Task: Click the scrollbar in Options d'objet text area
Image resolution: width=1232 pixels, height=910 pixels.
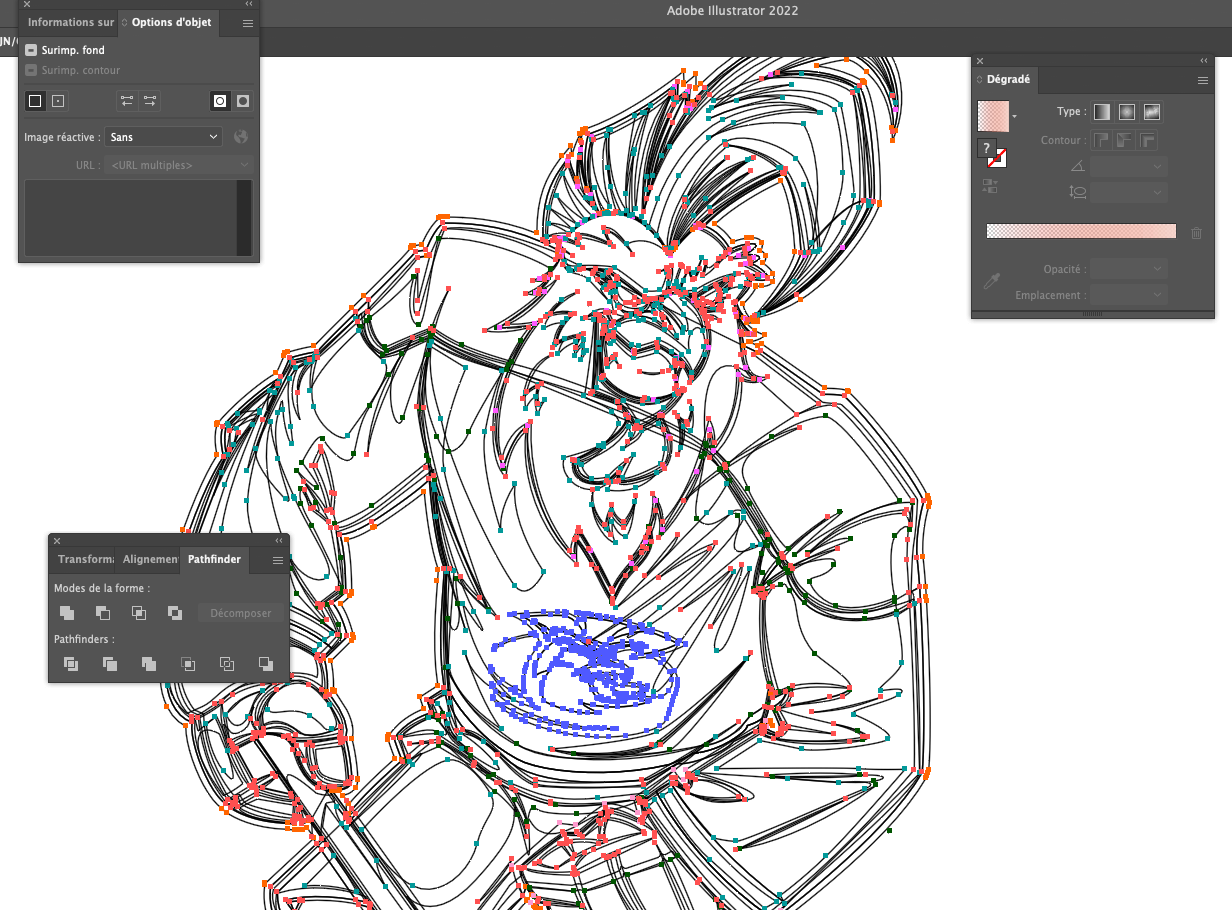Action: pos(244,218)
